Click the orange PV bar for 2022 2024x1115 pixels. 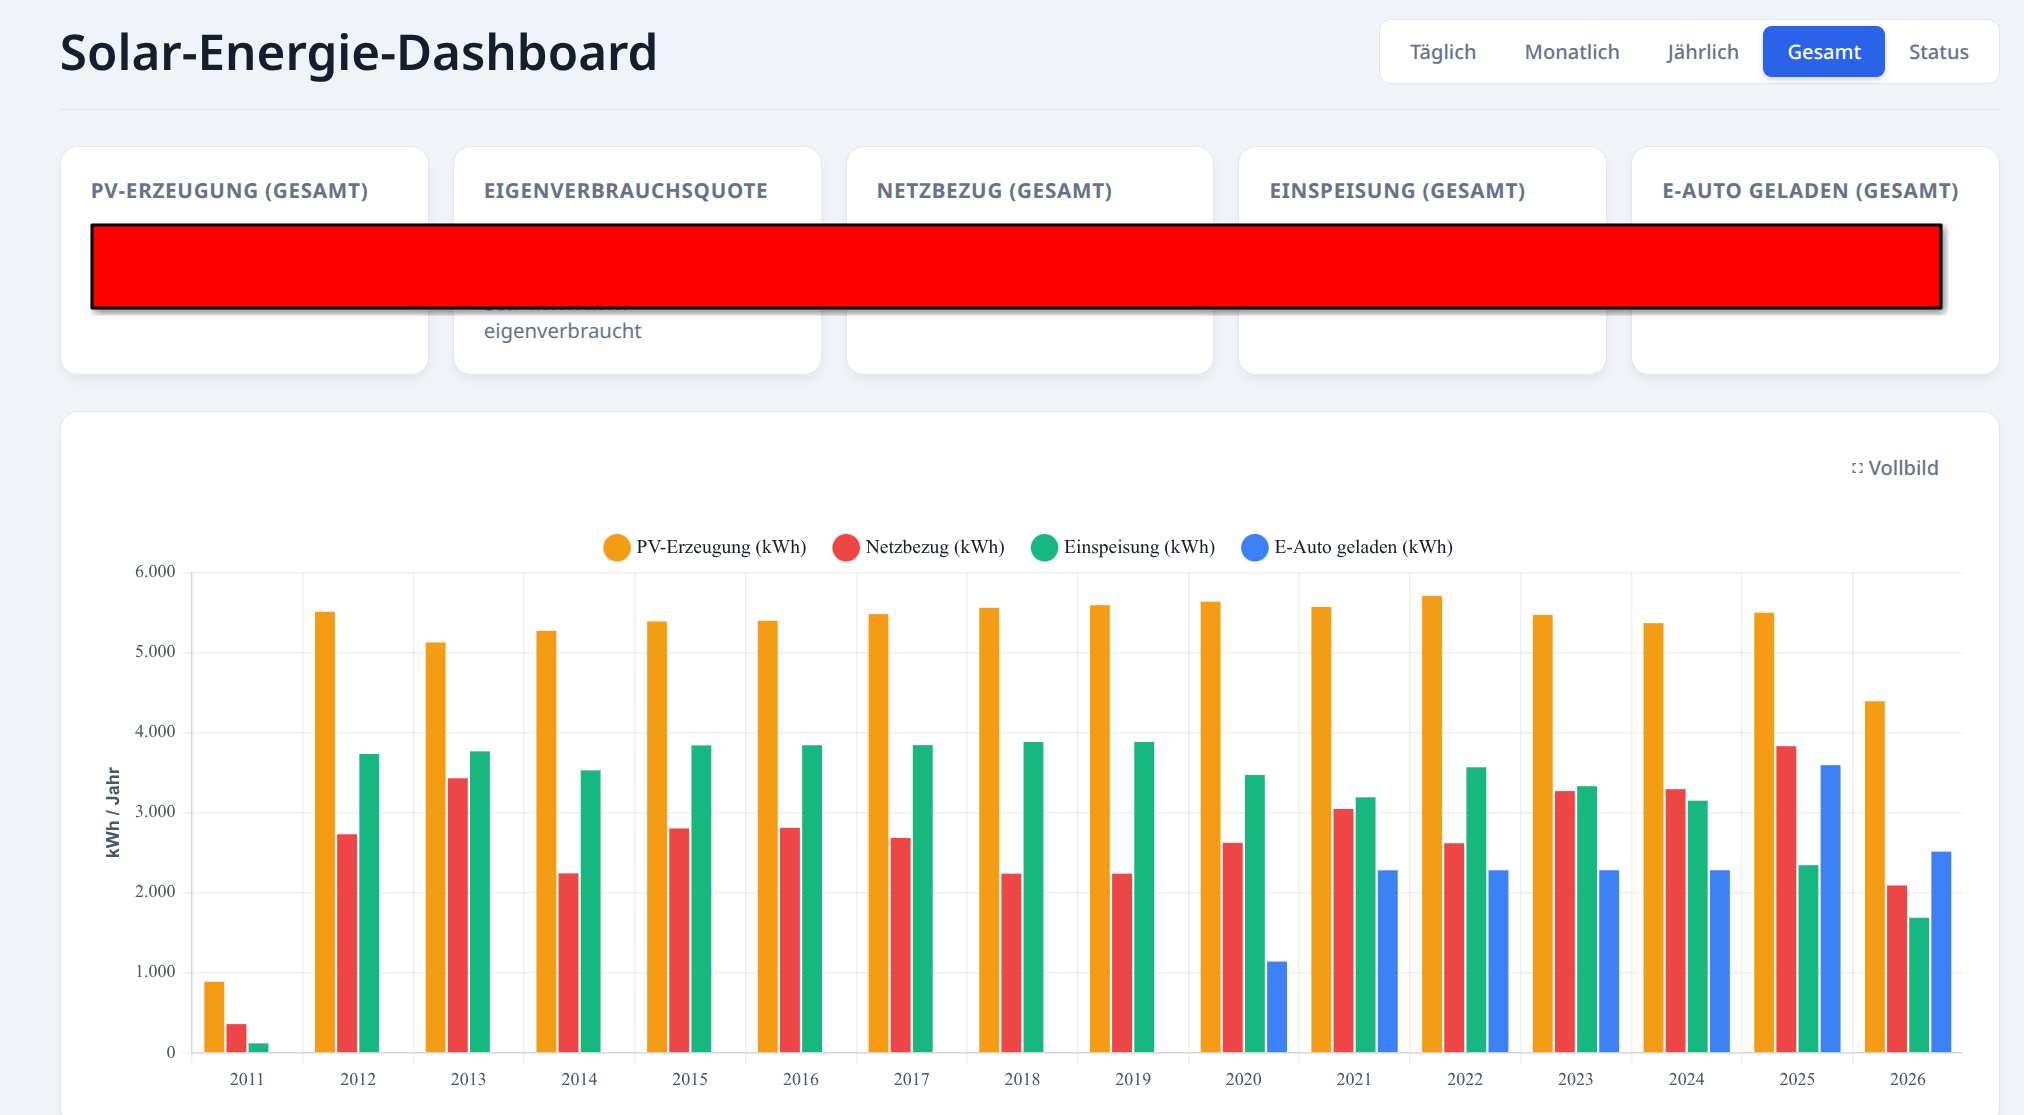1432,824
